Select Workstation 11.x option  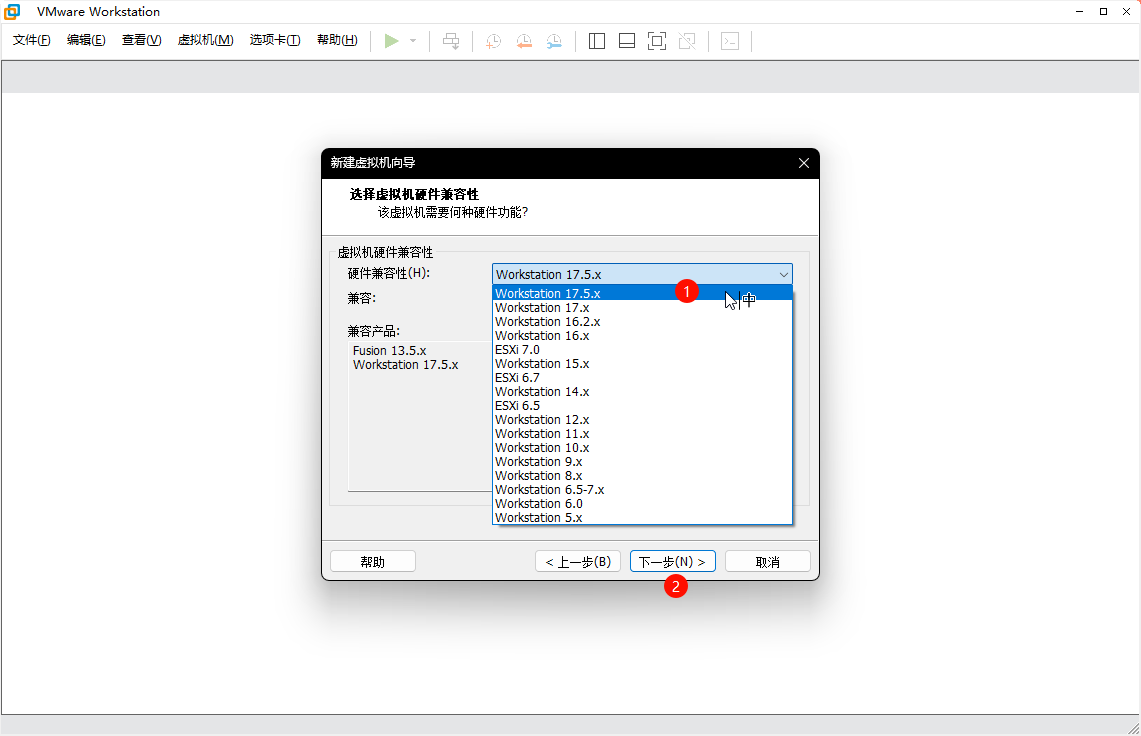(642, 434)
